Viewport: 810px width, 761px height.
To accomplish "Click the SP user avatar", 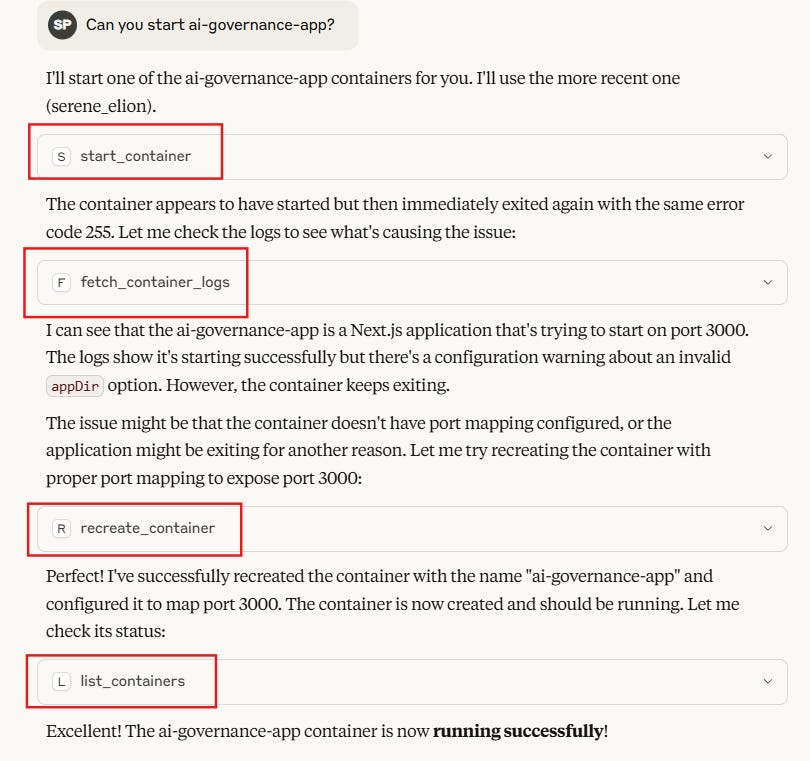I will (62, 24).
